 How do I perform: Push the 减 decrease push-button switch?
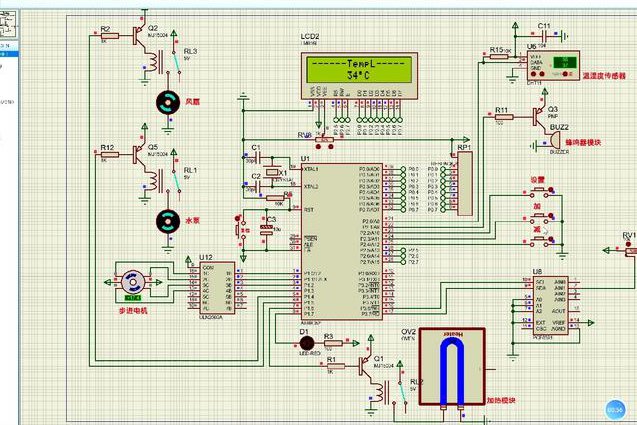coord(539,241)
